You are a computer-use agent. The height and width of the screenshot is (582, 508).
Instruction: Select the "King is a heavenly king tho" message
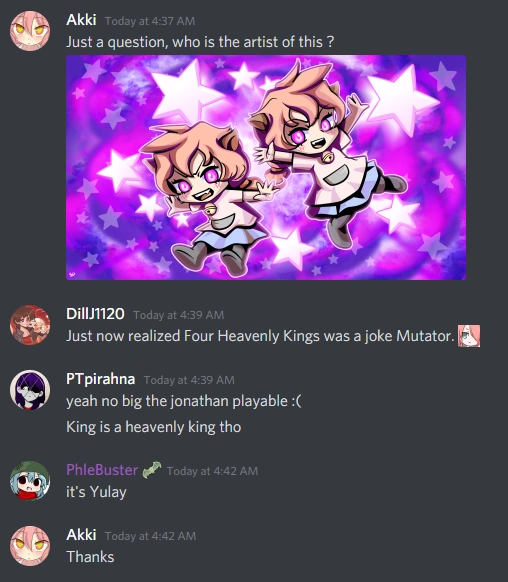[x=154, y=427]
